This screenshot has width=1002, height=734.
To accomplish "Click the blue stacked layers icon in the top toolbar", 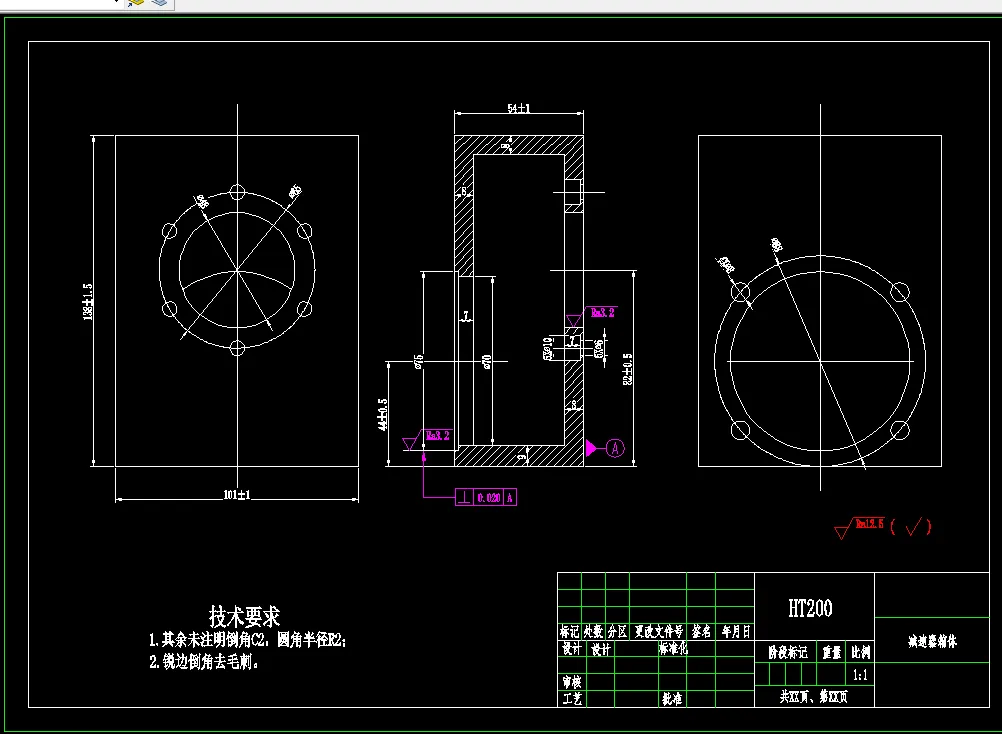I will pos(159,3).
